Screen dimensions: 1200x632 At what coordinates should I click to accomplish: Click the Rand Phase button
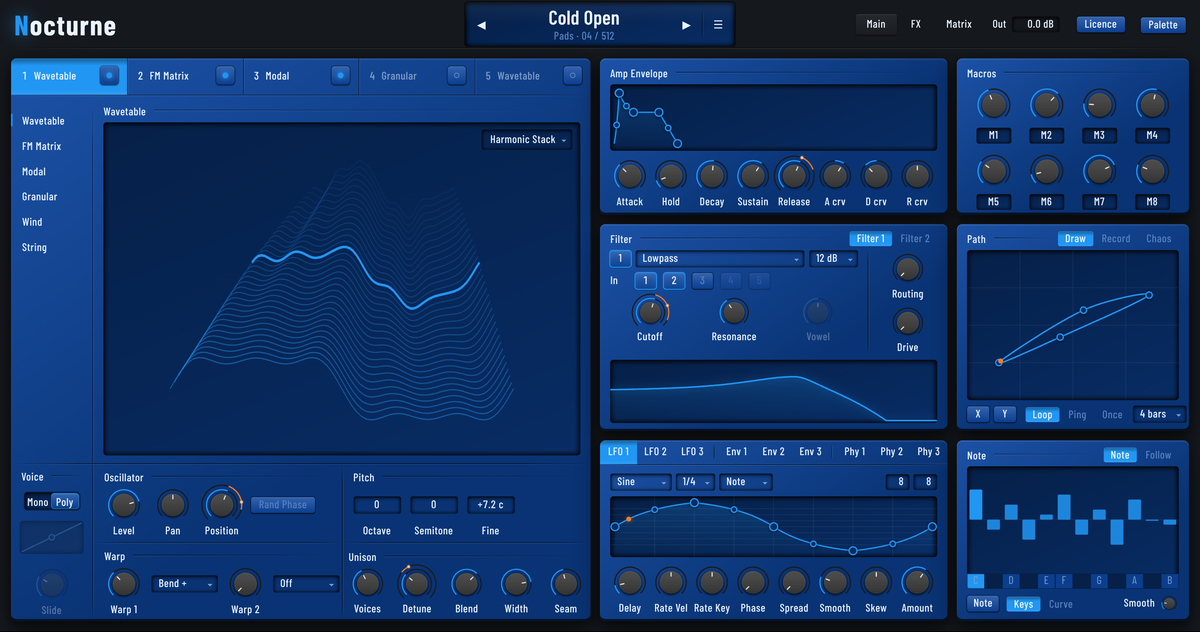click(283, 505)
